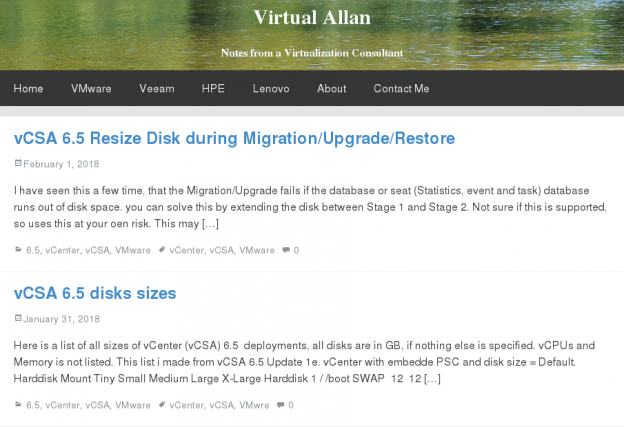The height and width of the screenshot is (427, 624).
Task: Click the category folder icon under the Resize Disk post
Action: tap(18, 250)
